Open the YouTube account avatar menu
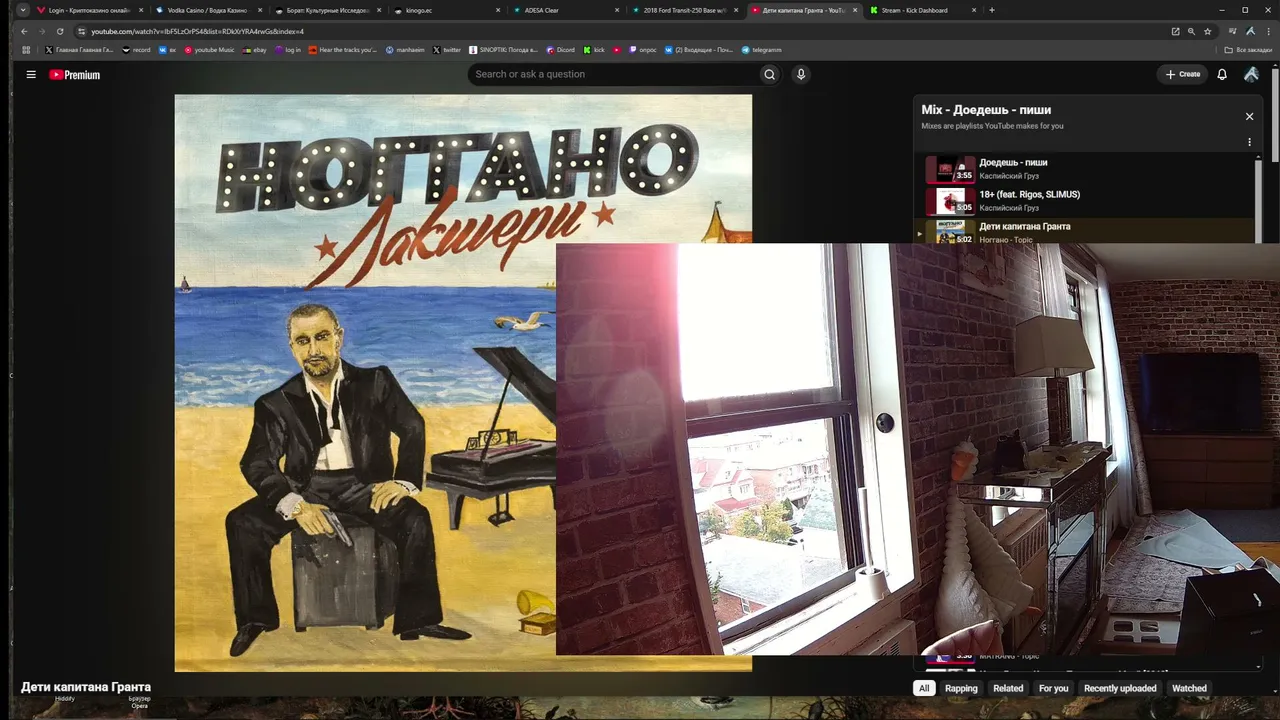Viewport: 1280px width, 720px height. coord(1251,74)
